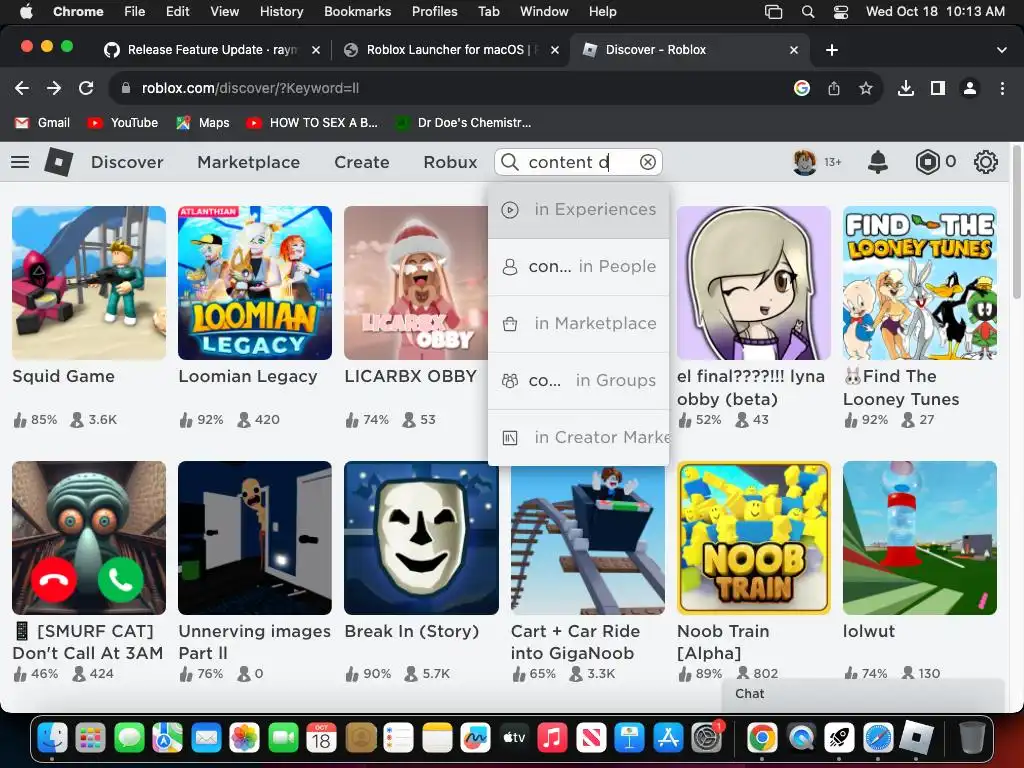
Task: Open the YouTube bookmark
Action: tap(123, 123)
